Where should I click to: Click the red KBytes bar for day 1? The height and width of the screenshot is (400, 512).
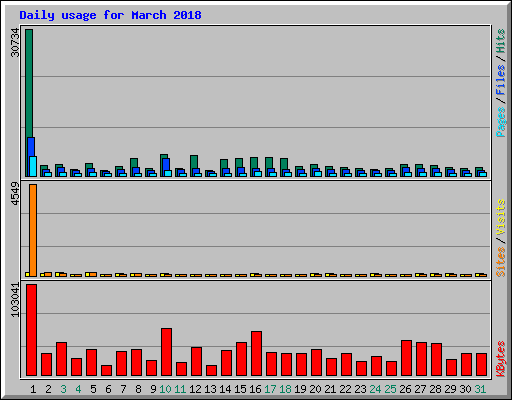32,330
